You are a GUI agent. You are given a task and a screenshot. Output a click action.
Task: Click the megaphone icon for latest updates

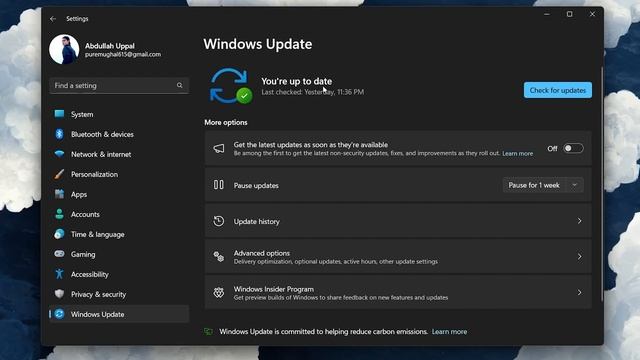tap(219, 149)
